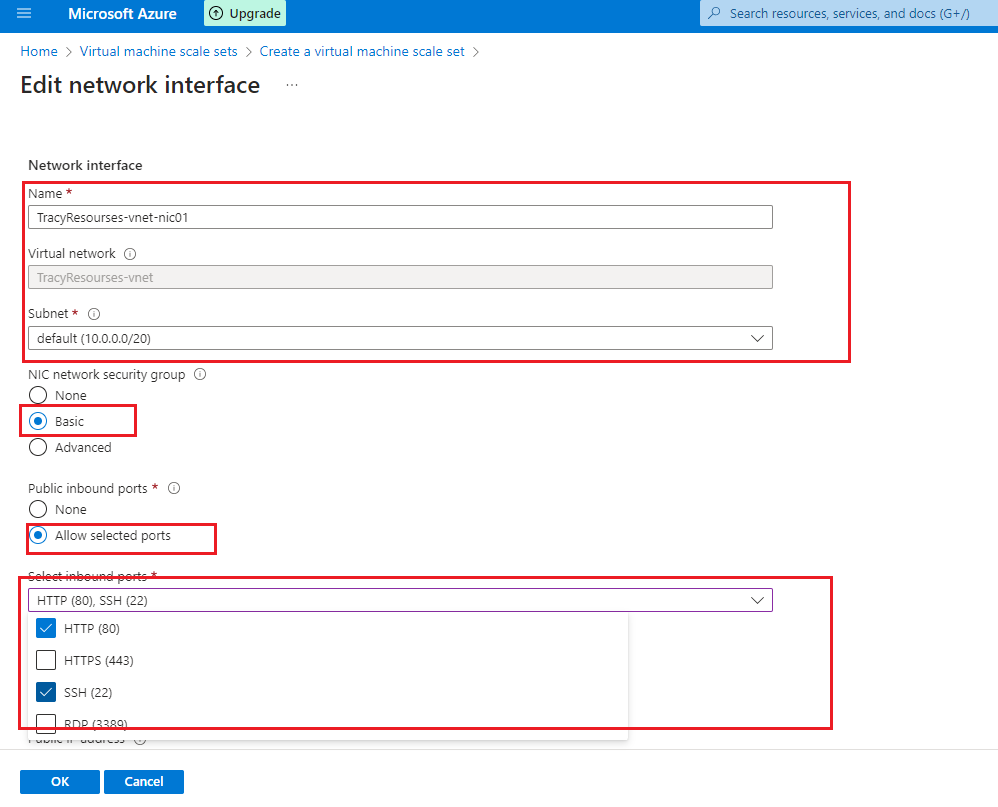The width and height of the screenshot is (998, 807).
Task: Uncheck the HTTP (80) checkbox
Action: click(46, 629)
